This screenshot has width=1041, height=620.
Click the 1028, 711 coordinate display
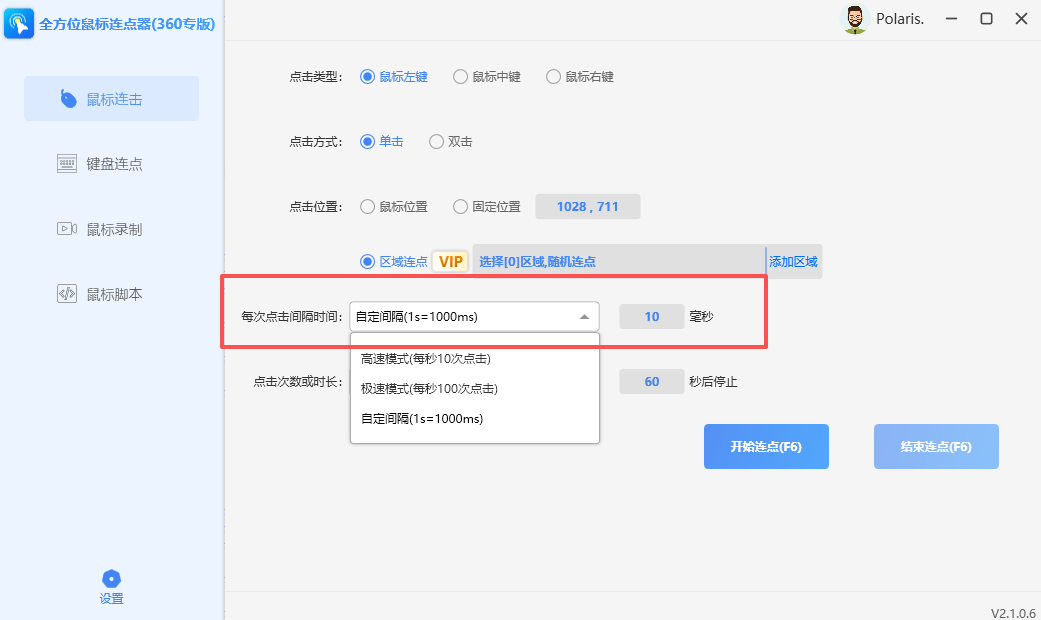[588, 206]
